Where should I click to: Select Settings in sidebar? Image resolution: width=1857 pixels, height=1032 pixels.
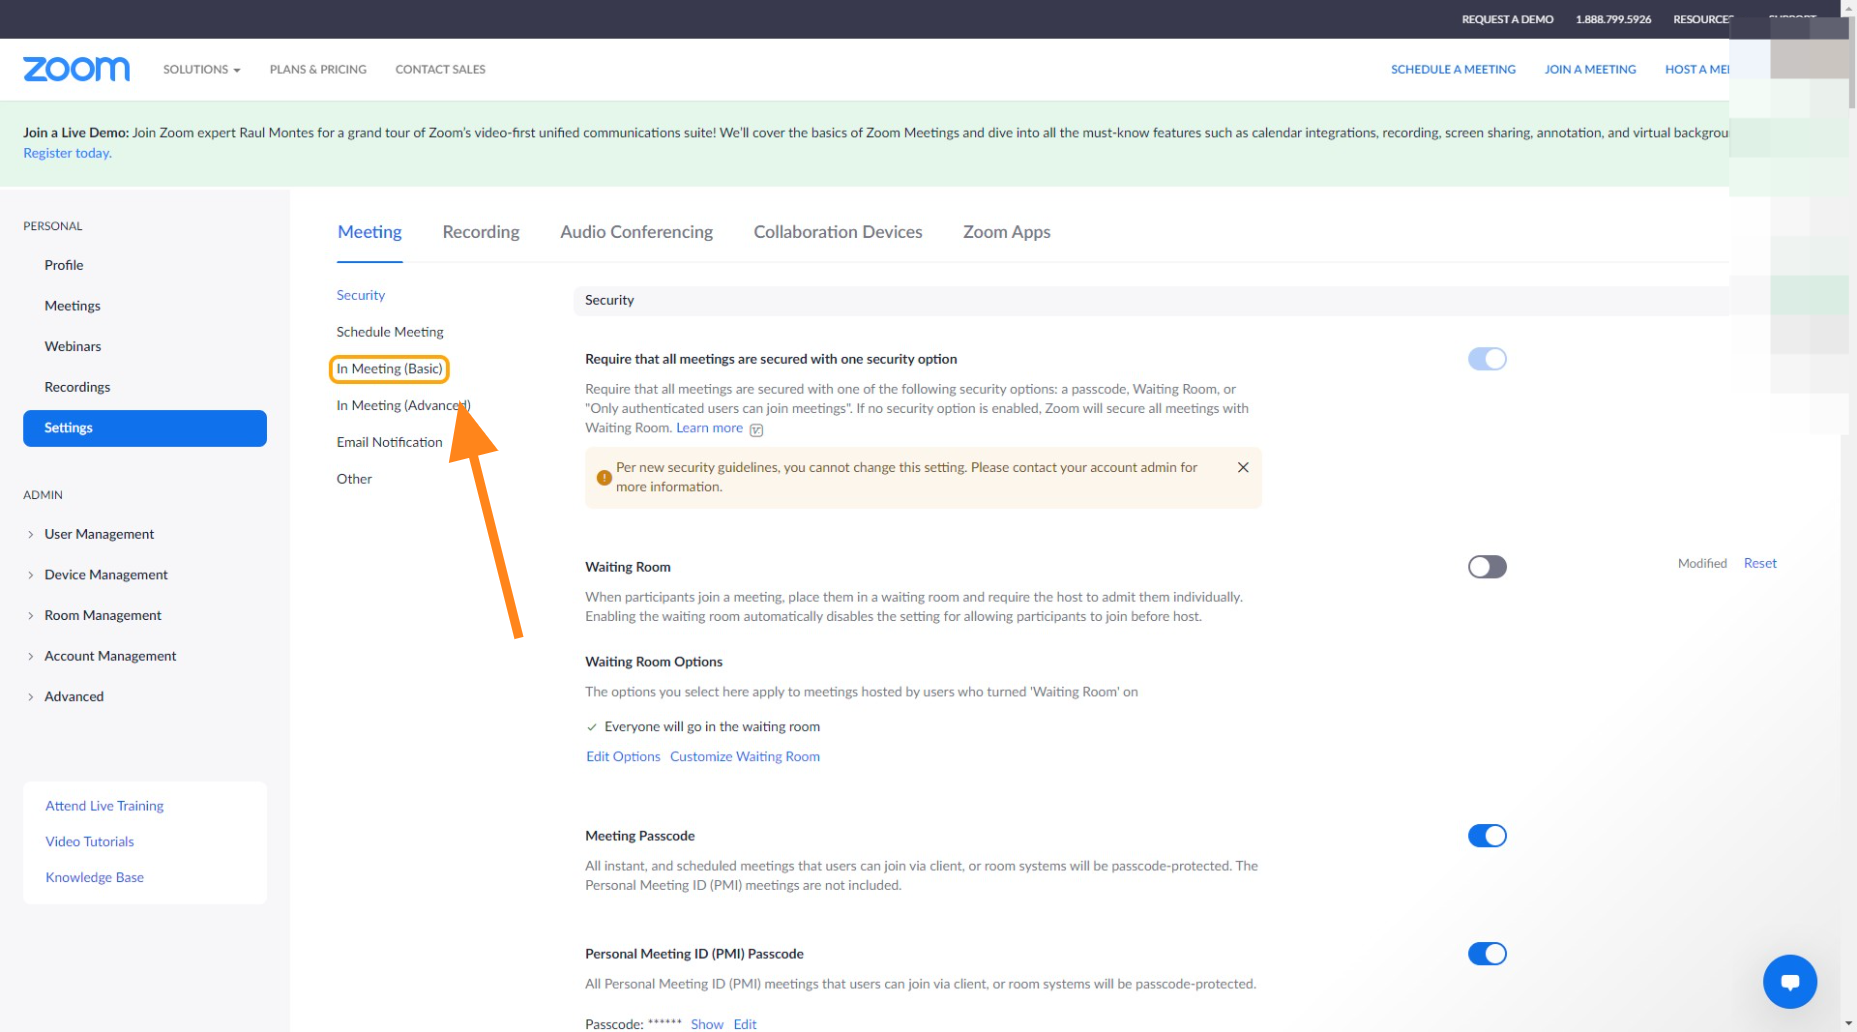click(144, 428)
